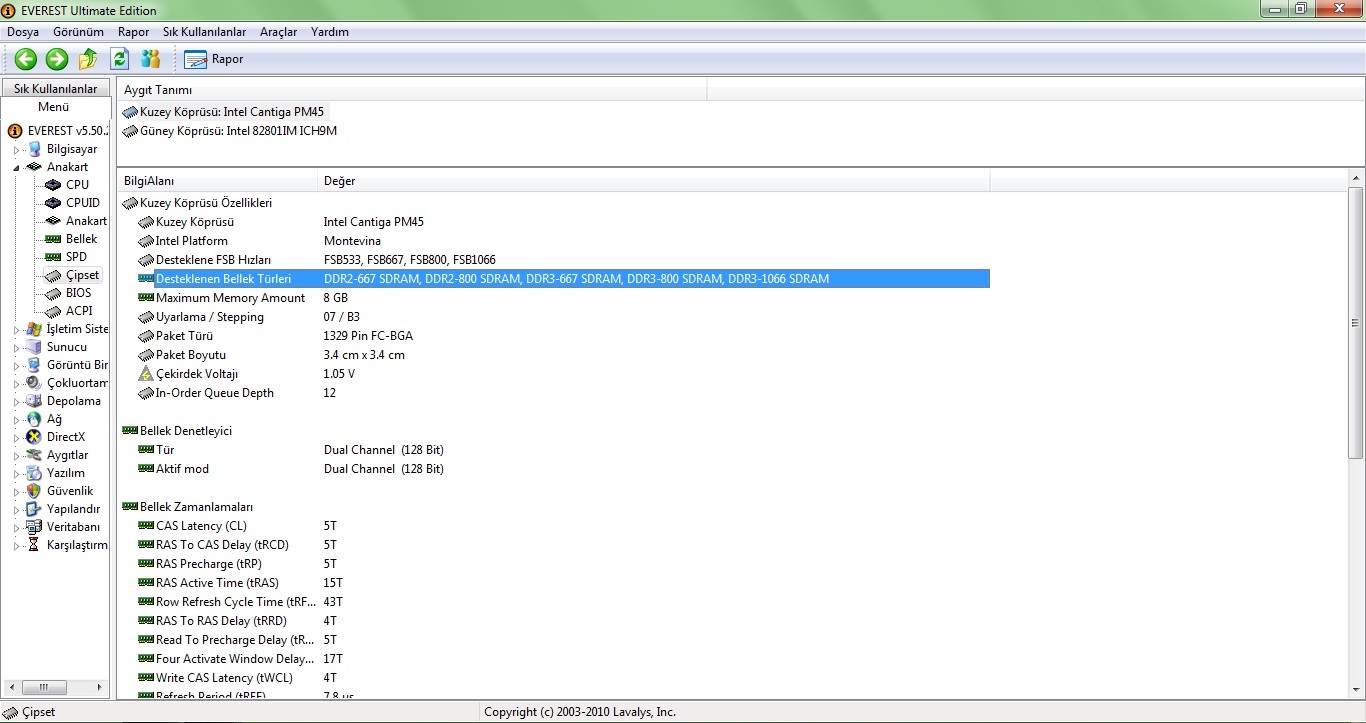This screenshot has width=1366, height=723.
Task: Open the Sık Kullanılanlar menu
Action: (x=205, y=32)
